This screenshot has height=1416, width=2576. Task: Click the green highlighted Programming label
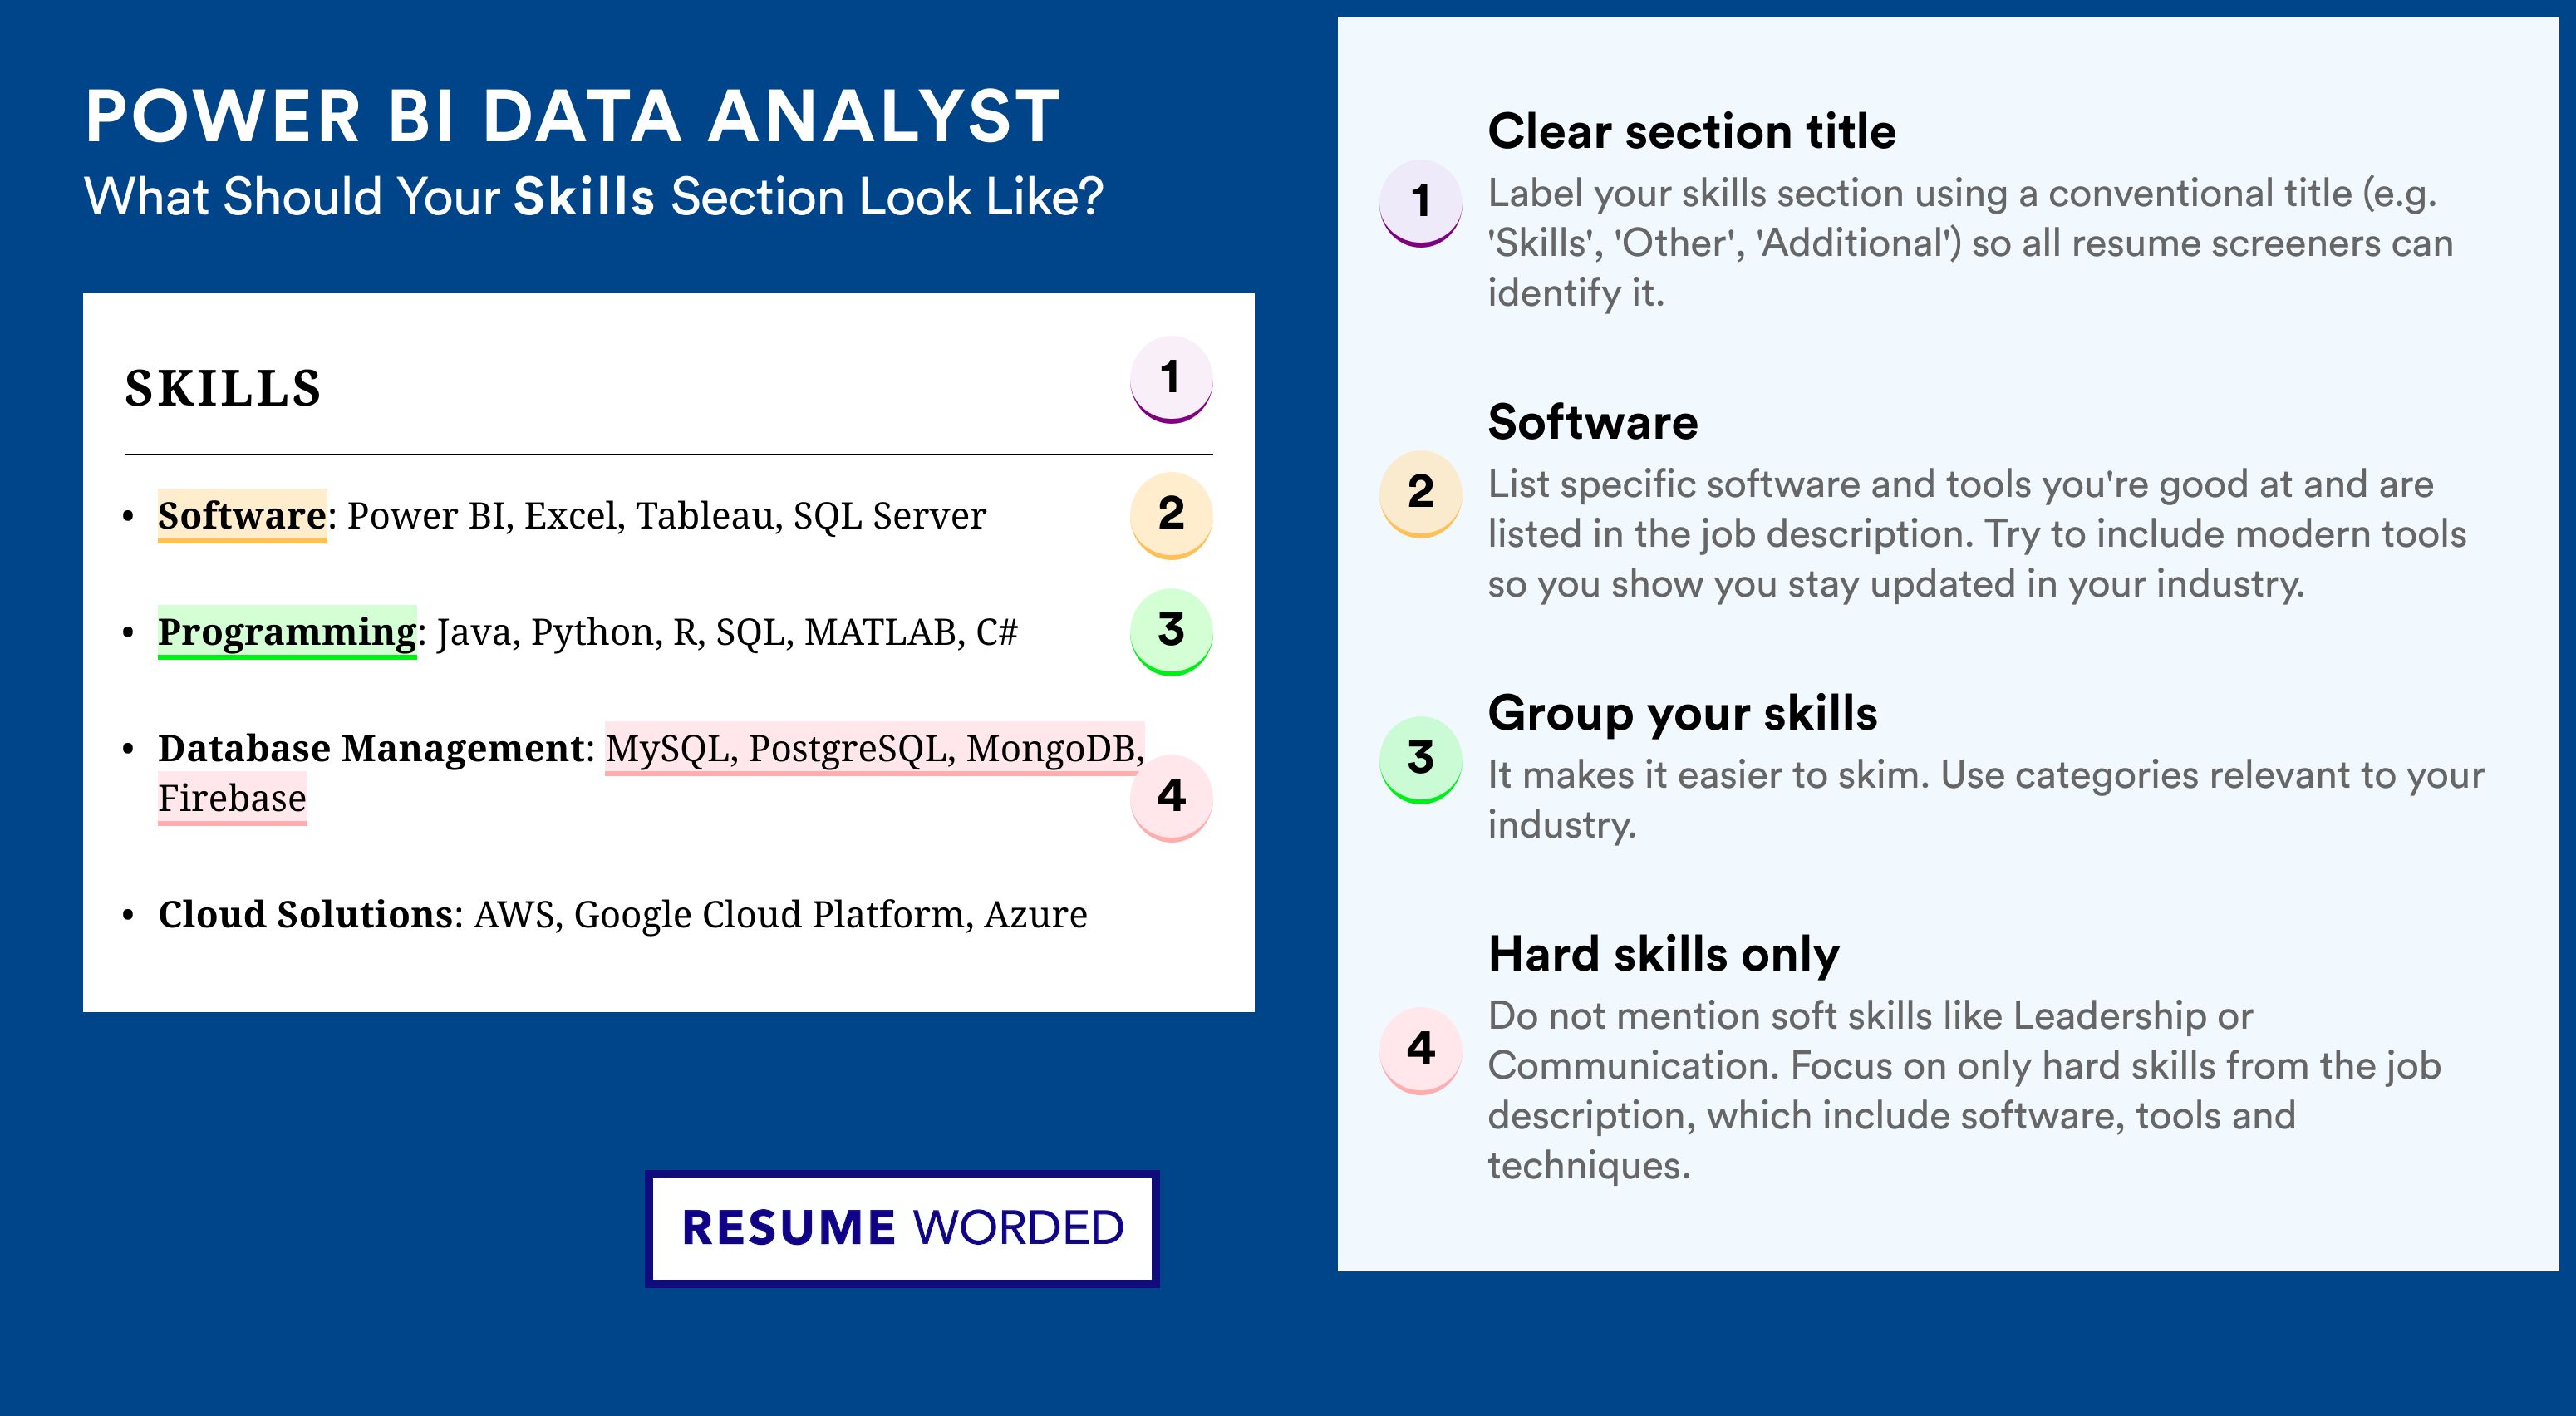(x=287, y=632)
